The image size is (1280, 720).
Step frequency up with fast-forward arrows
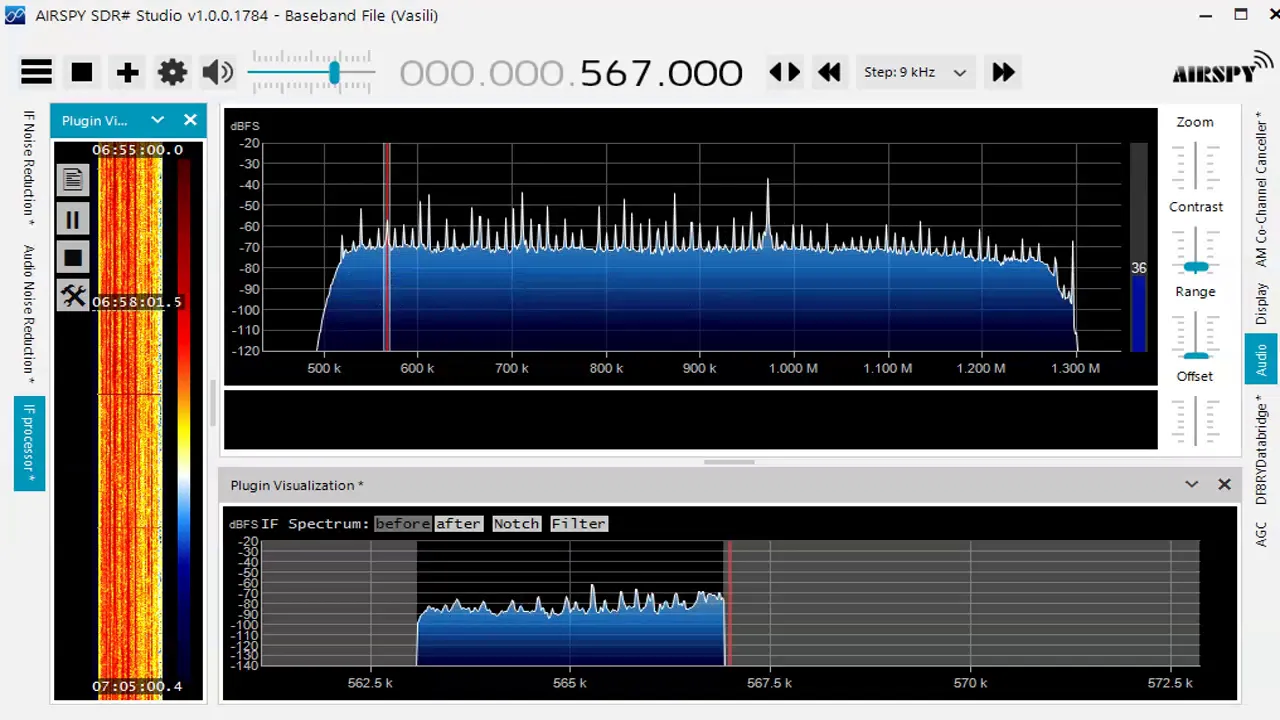pyautogui.click(x=1003, y=72)
